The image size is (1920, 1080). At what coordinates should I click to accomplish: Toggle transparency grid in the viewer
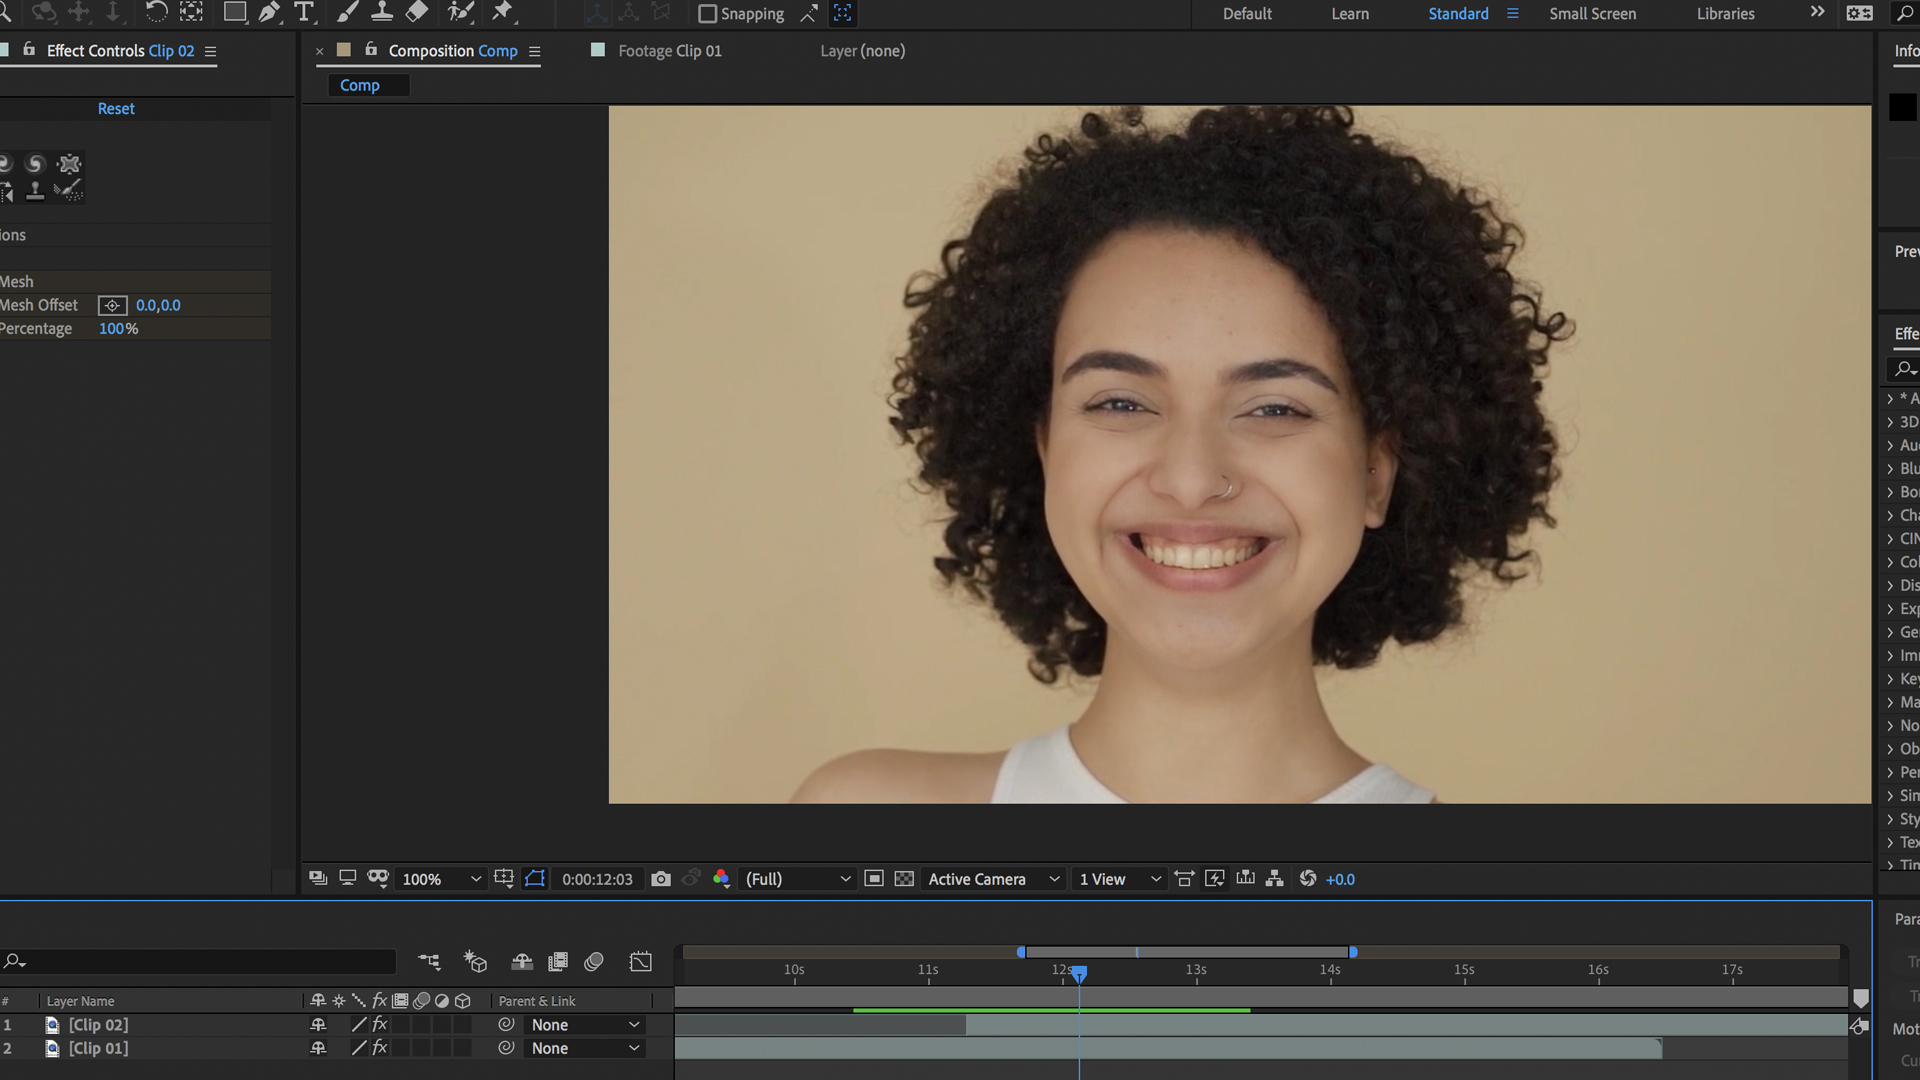coord(904,879)
